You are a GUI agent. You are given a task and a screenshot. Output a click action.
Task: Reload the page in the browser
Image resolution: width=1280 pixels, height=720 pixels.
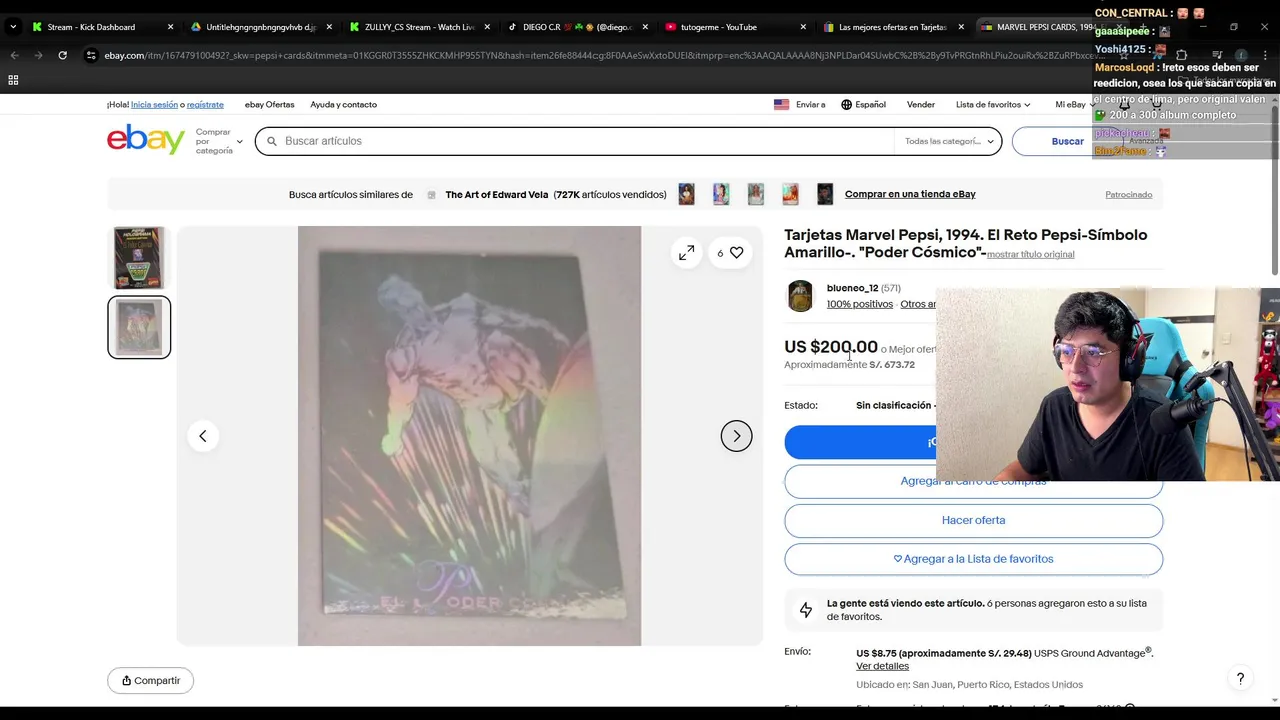[x=62, y=55]
